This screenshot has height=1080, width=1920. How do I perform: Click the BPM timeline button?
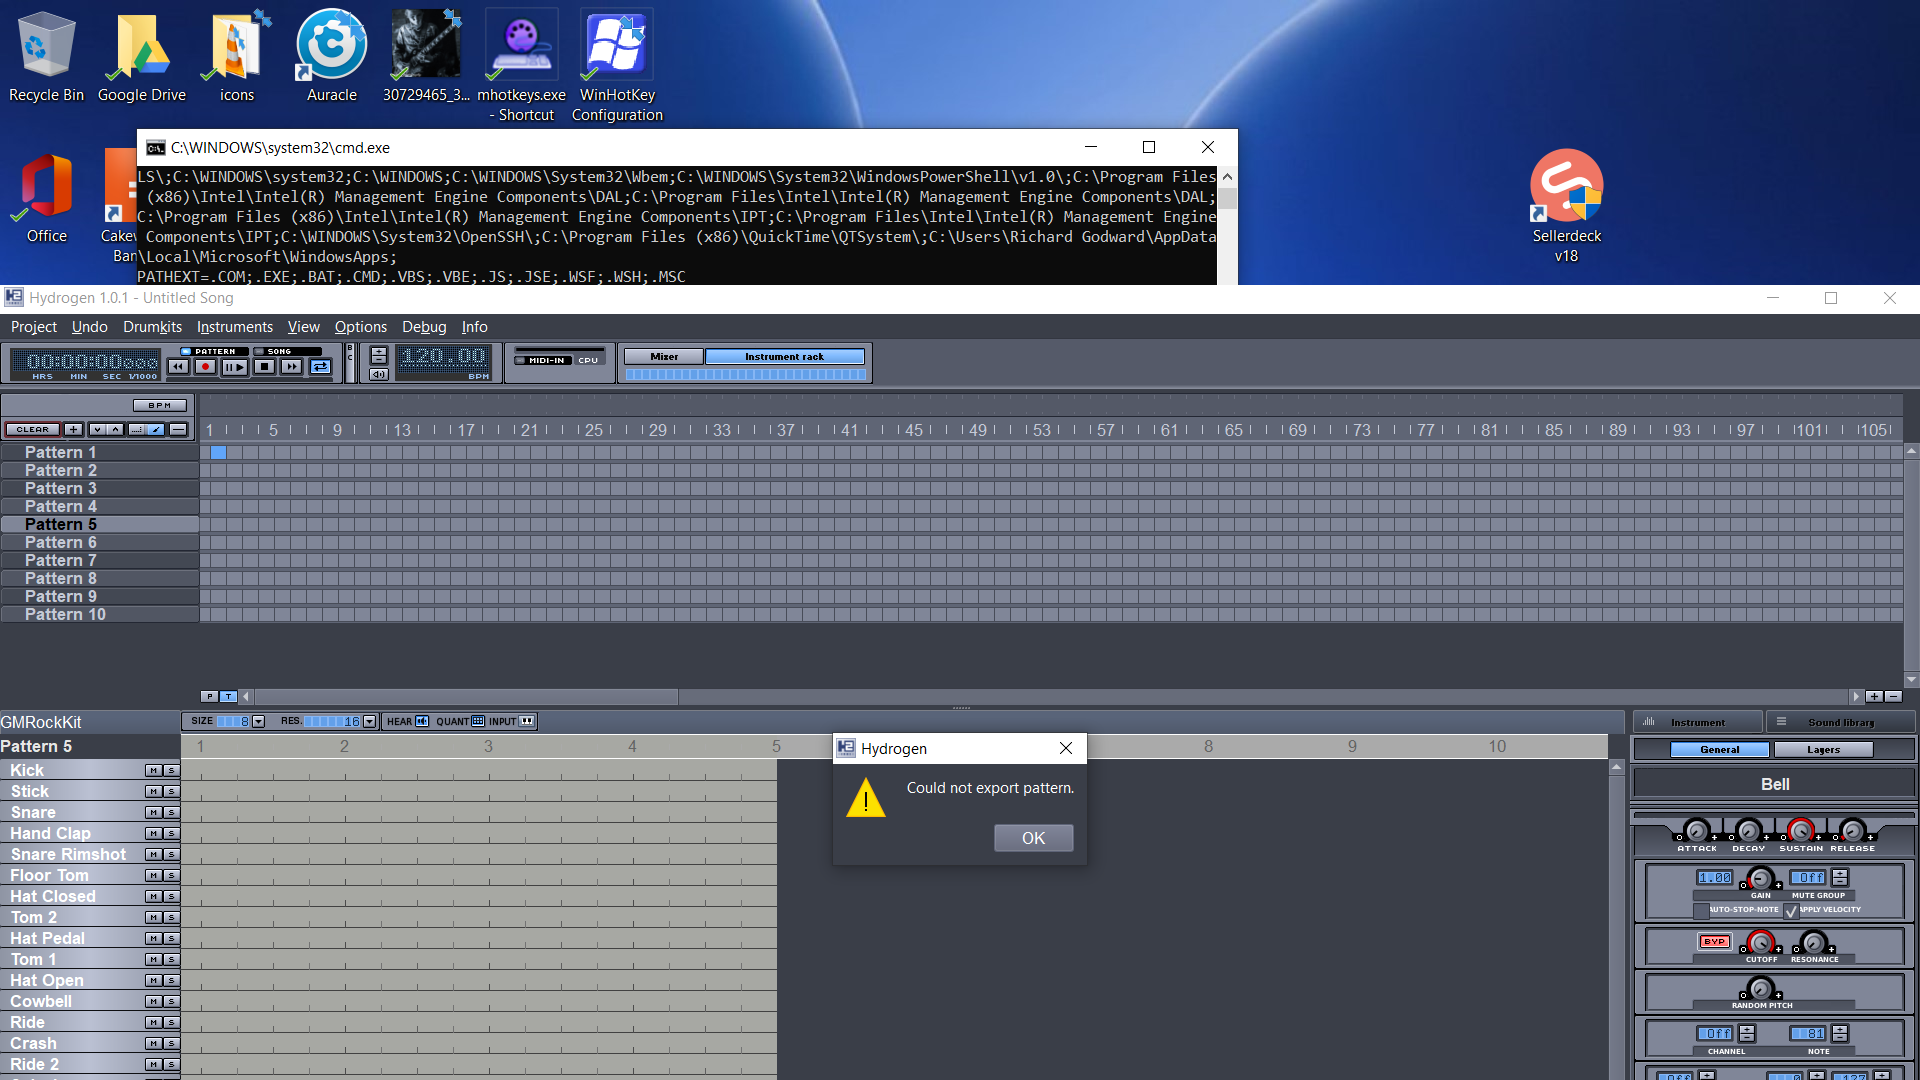160,405
